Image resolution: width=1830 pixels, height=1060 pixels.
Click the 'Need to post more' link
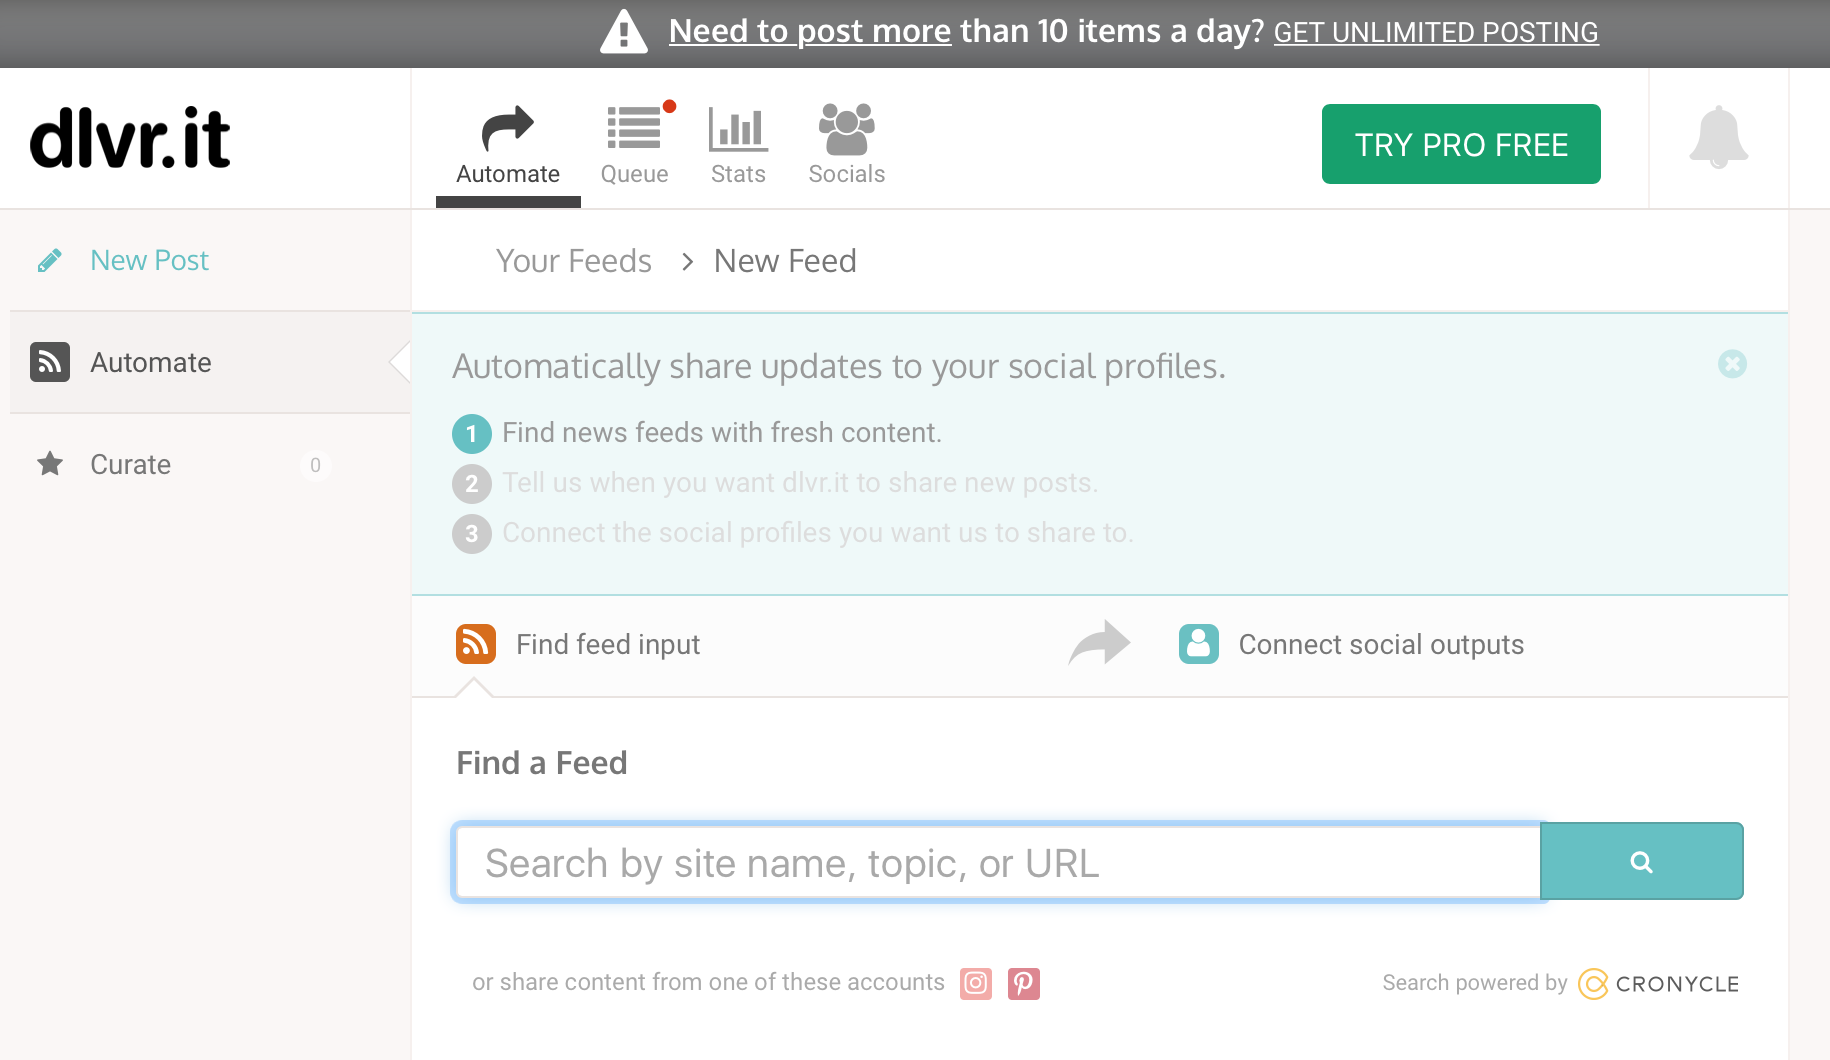[810, 31]
